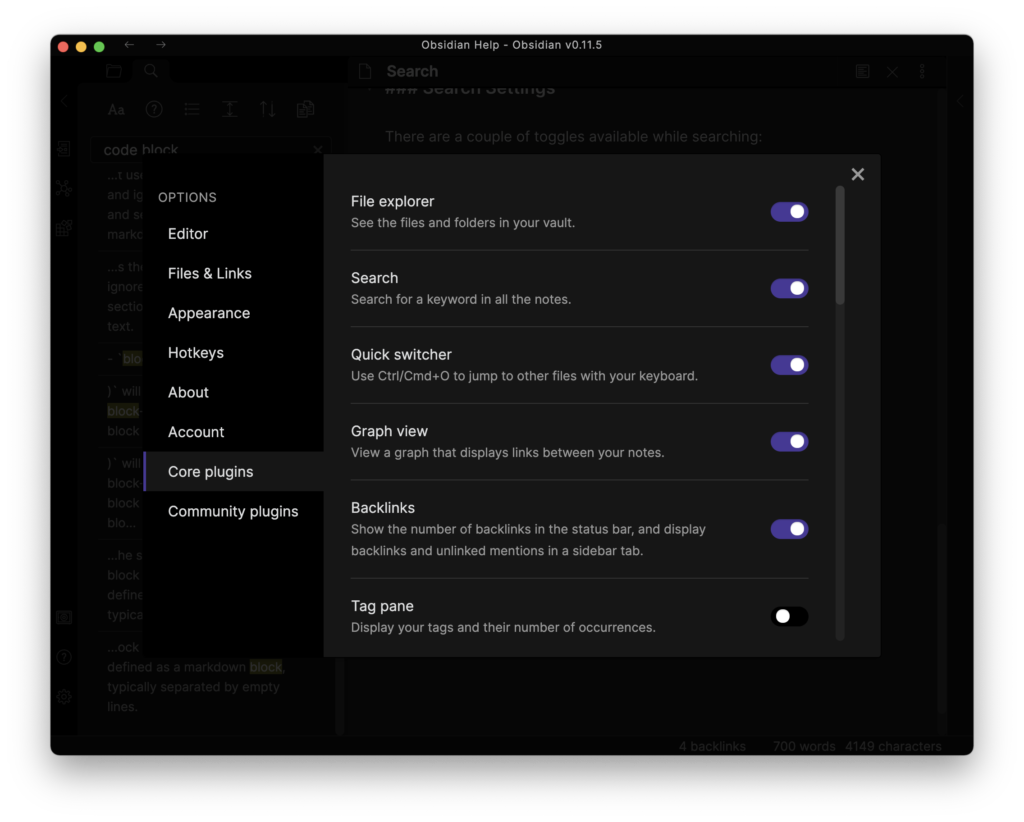The height and width of the screenshot is (822, 1024).
Task: Enable the Tag pane plugin toggle
Action: [x=789, y=616]
